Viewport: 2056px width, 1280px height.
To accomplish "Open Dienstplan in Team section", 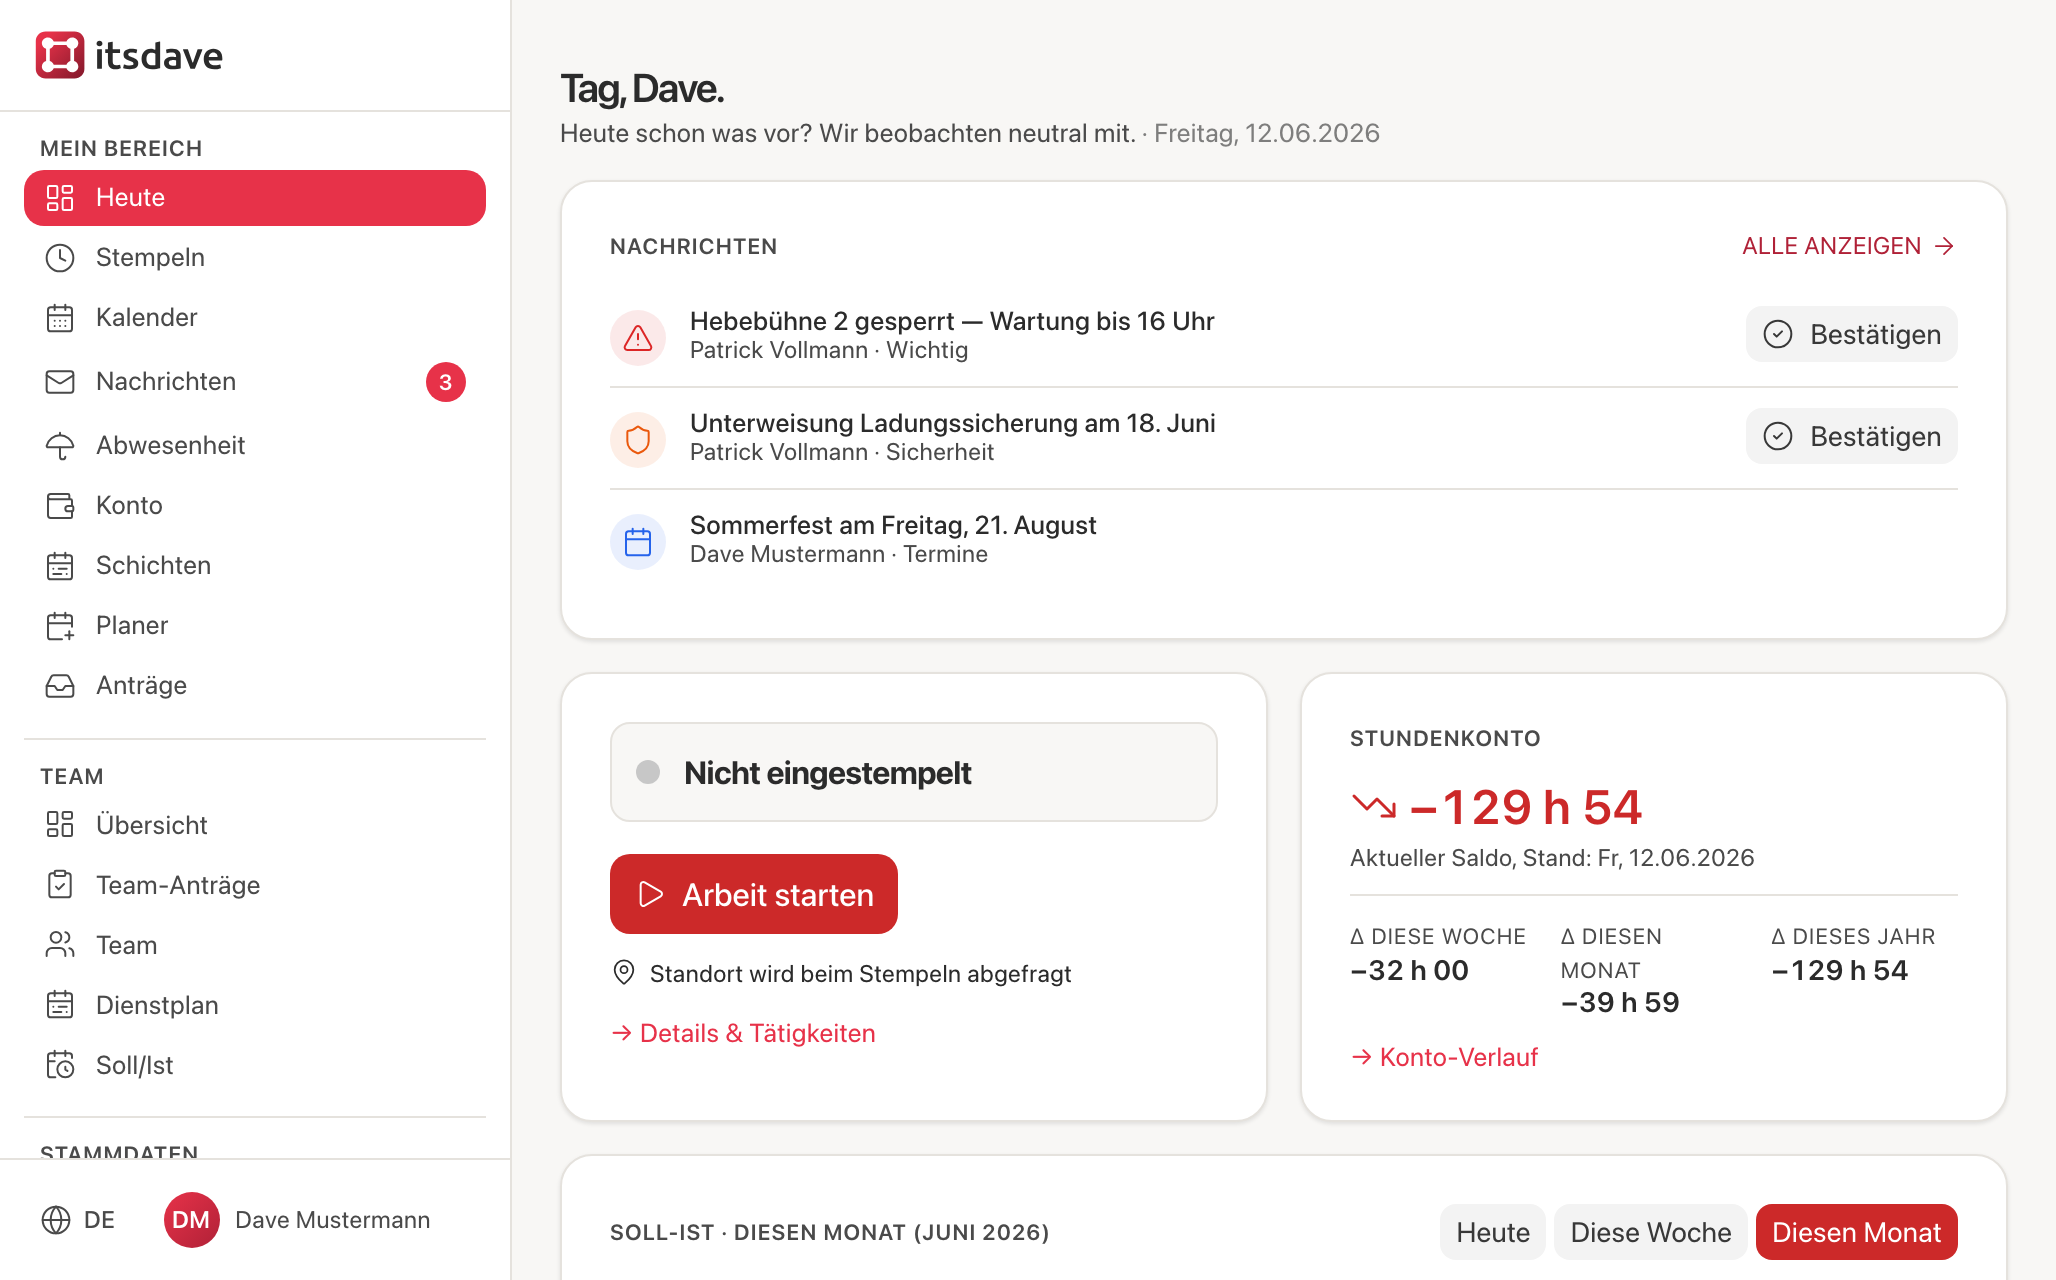I will point(255,1005).
